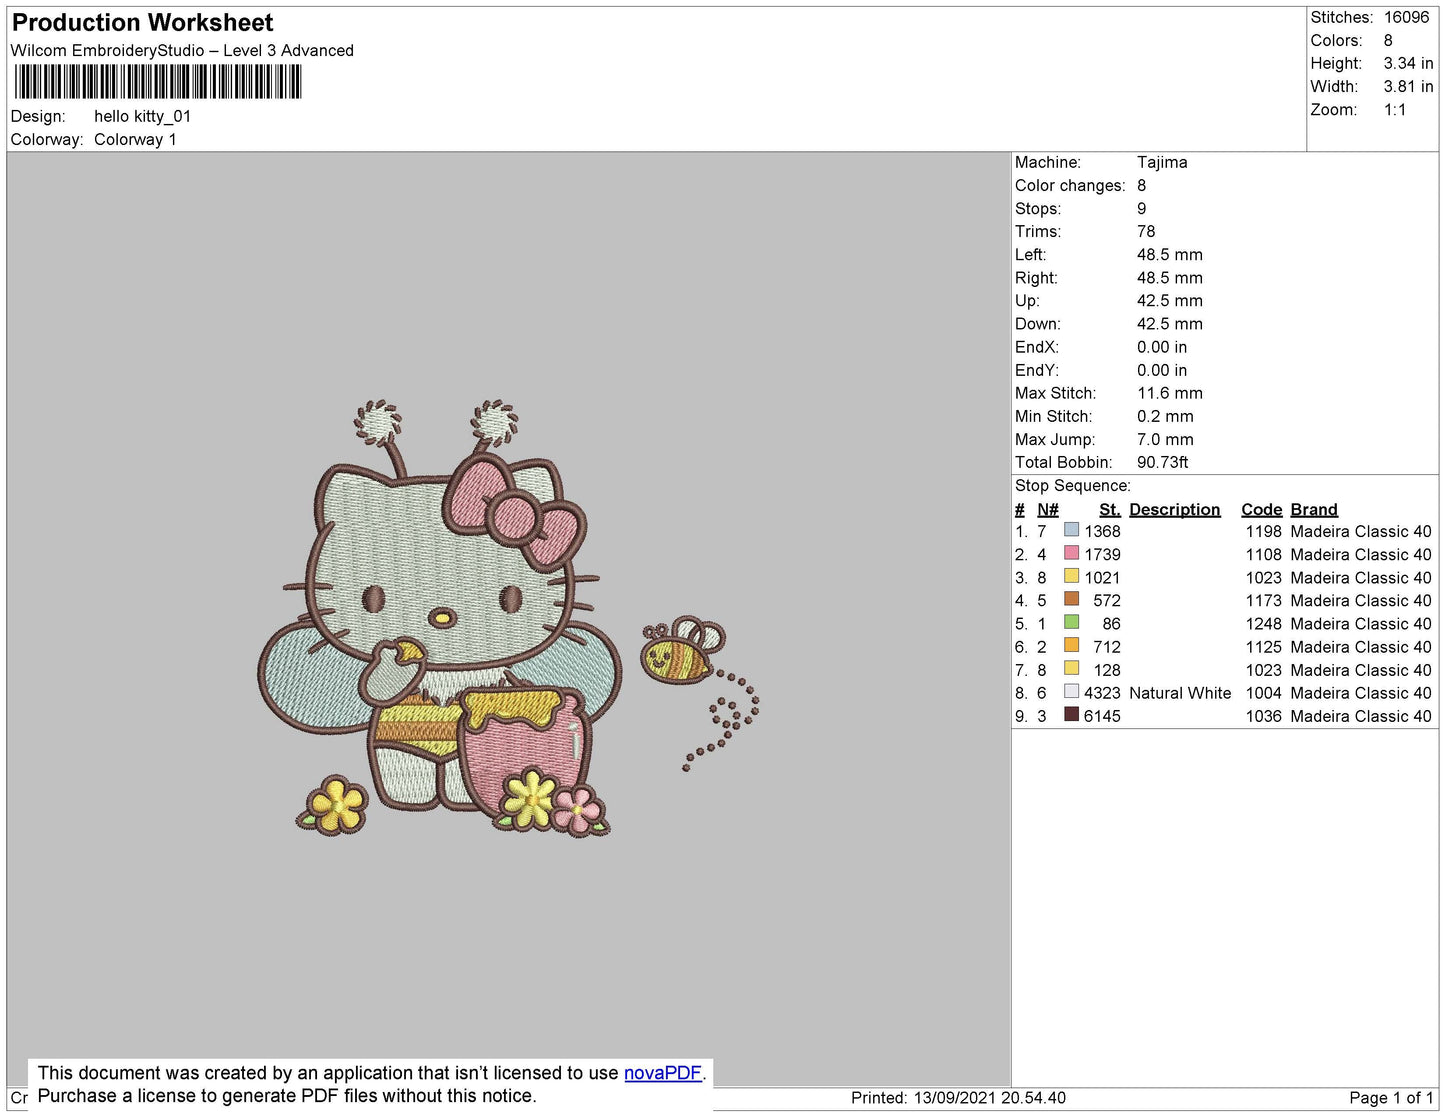Click the green swatch for stop 5
The width and height of the screenshot is (1445, 1117).
pos(1072,622)
